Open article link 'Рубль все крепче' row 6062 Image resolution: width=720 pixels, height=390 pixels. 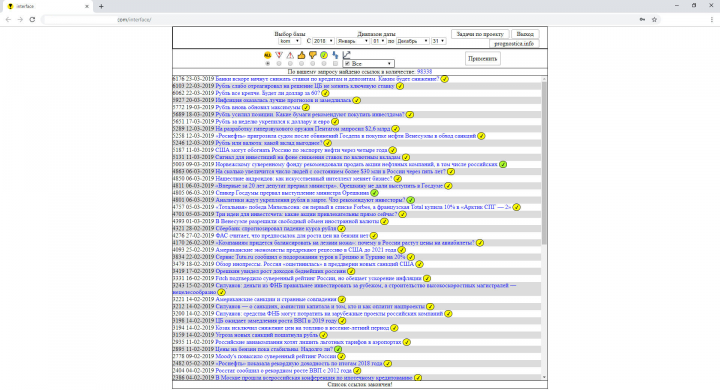pos(268,93)
